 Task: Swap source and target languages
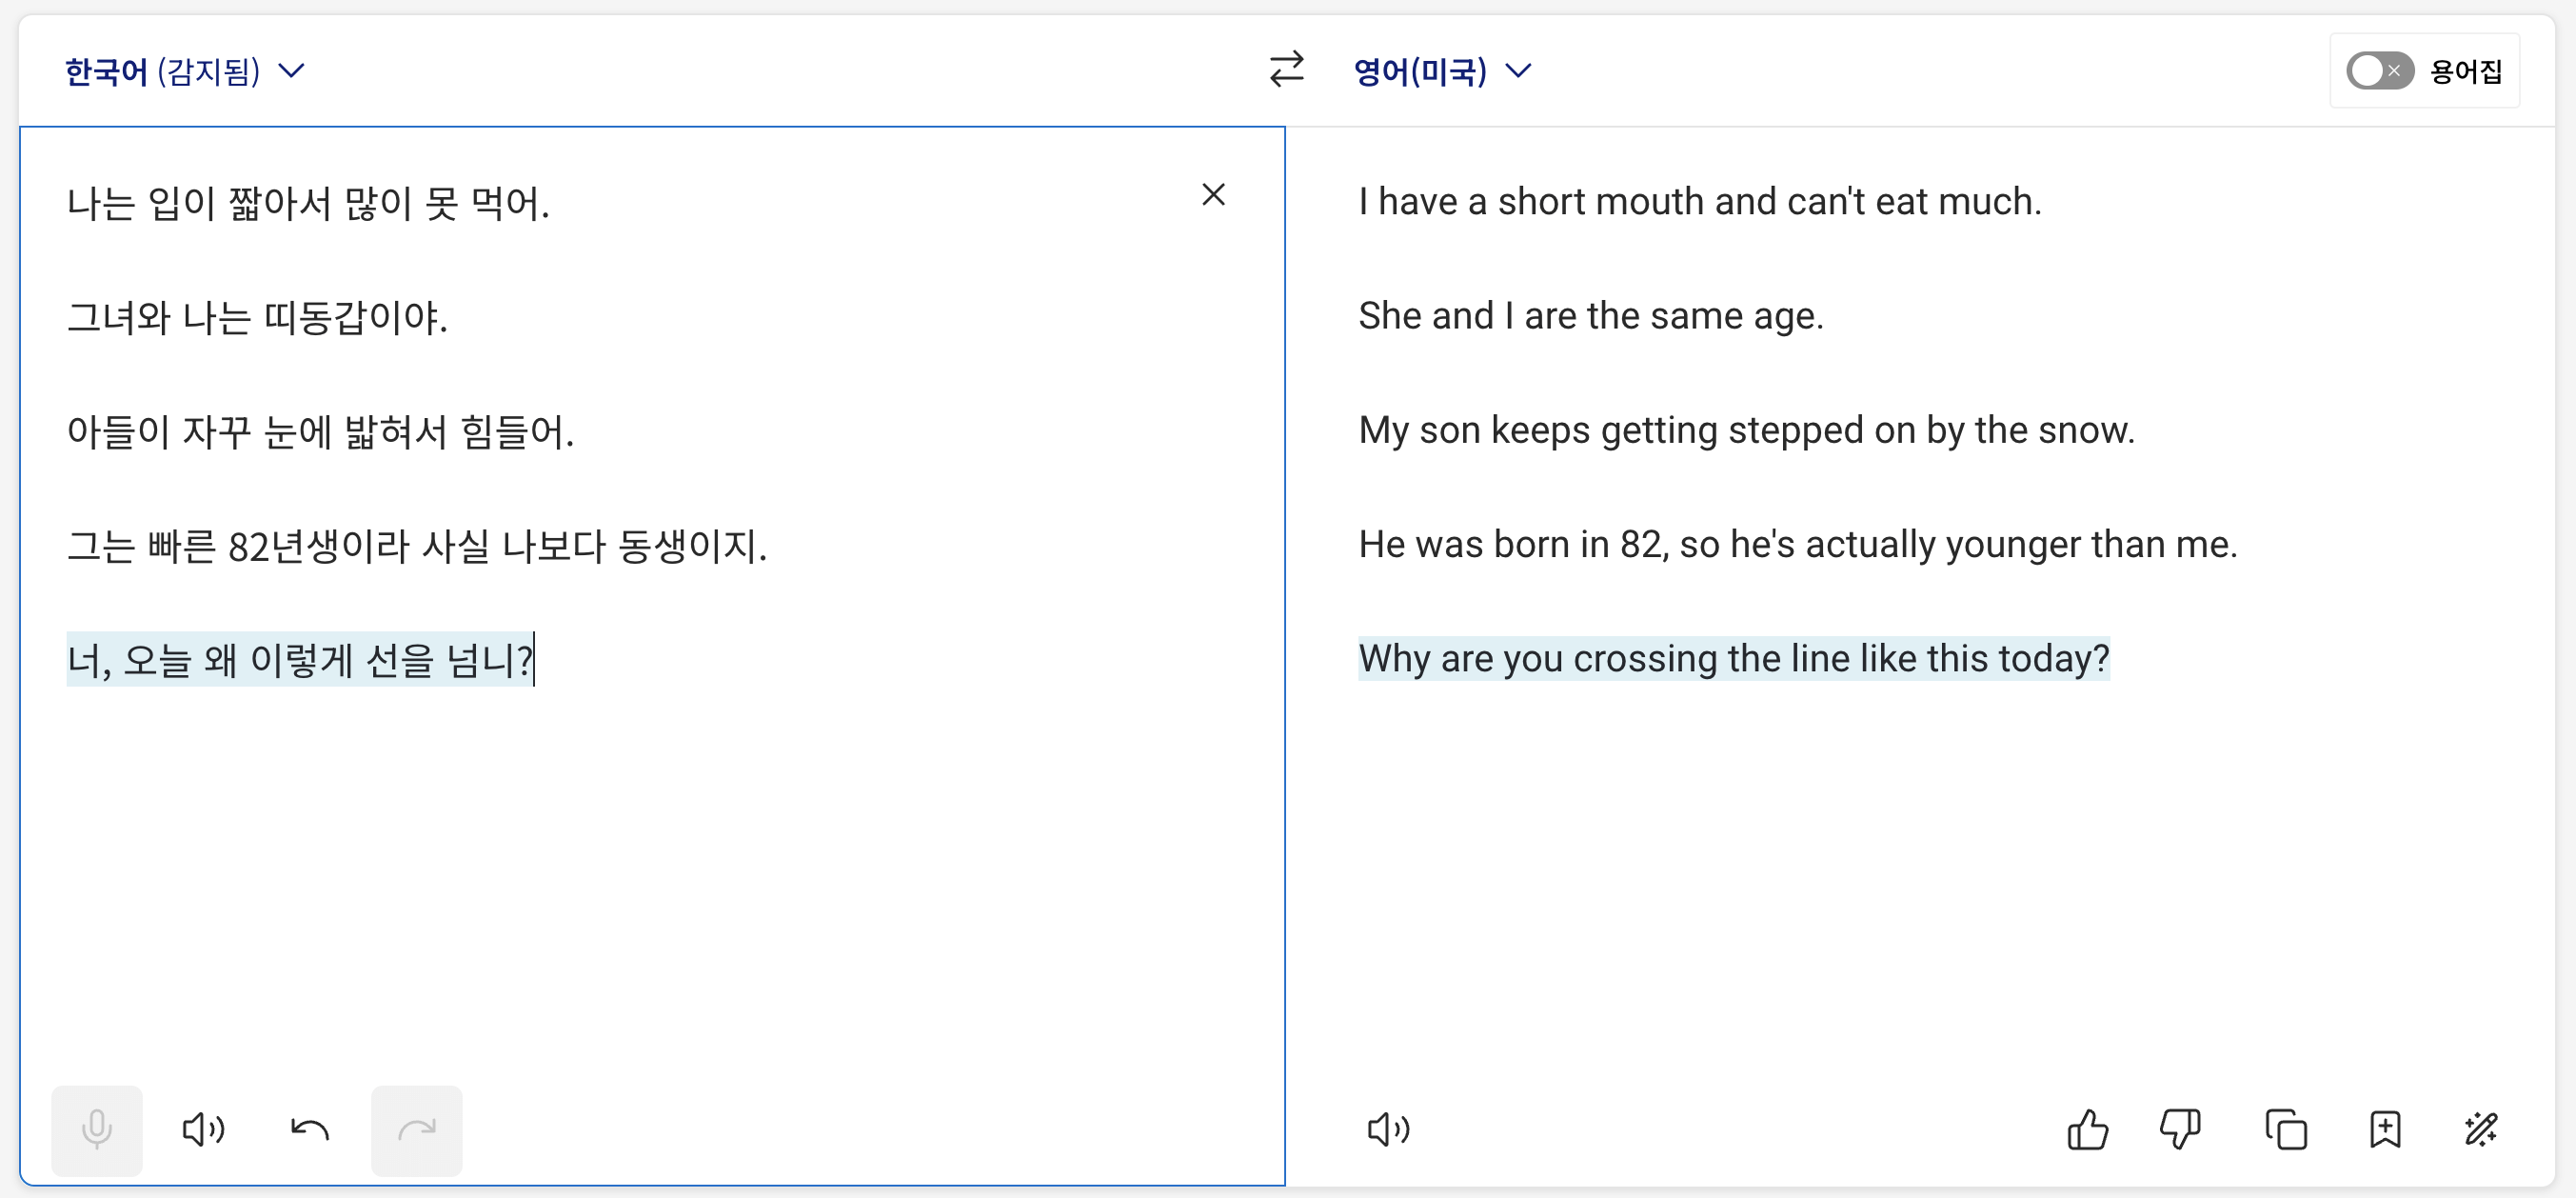point(1286,70)
